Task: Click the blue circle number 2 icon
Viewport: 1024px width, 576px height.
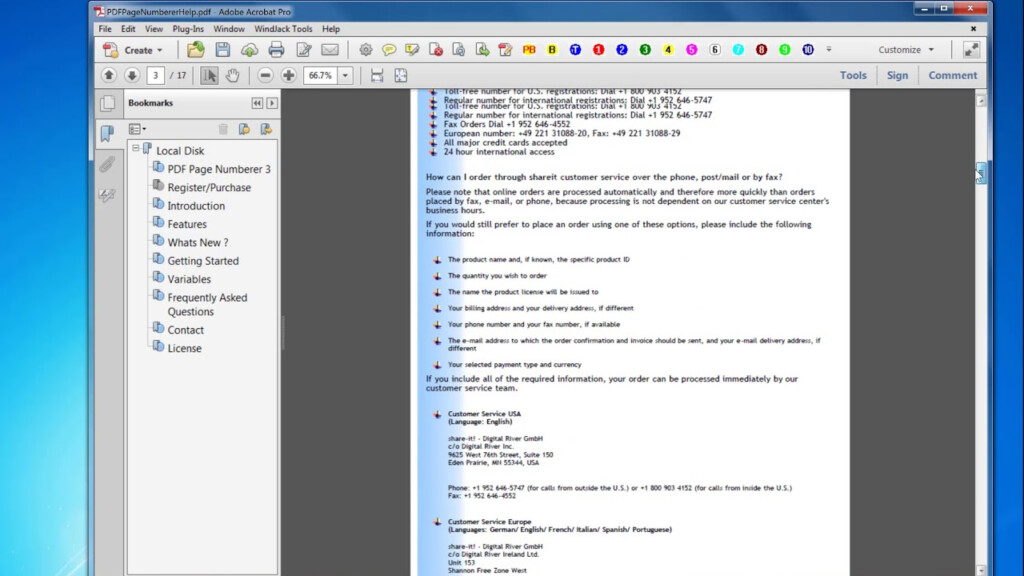Action: pyautogui.click(x=622, y=50)
